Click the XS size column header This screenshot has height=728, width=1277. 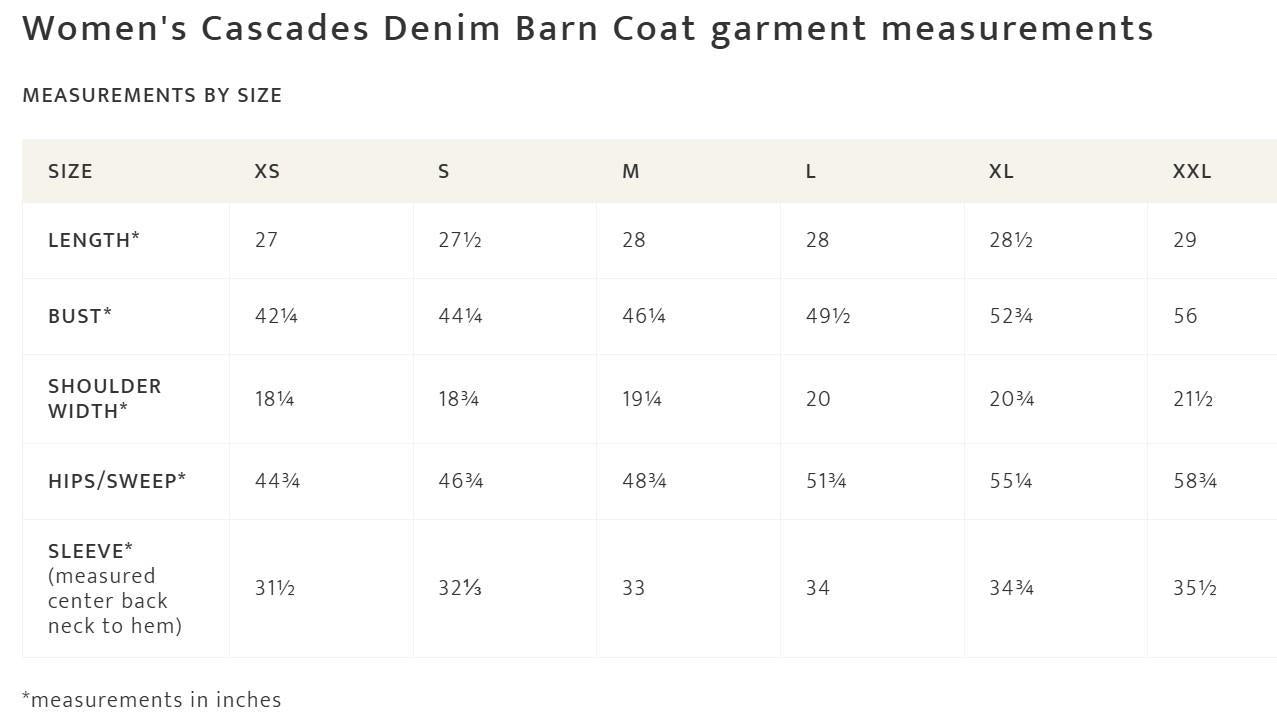coord(267,171)
